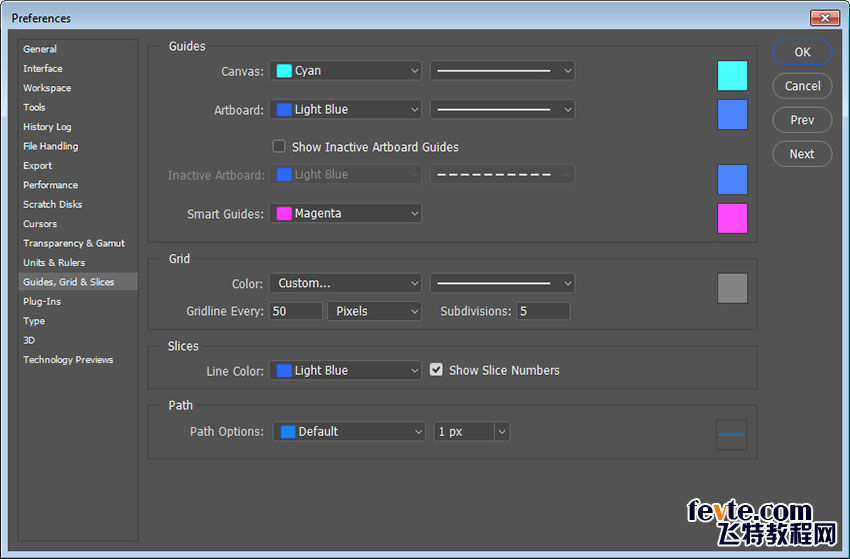Click the Path line preview thumbnail
850x559 pixels.
[x=731, y=434]
